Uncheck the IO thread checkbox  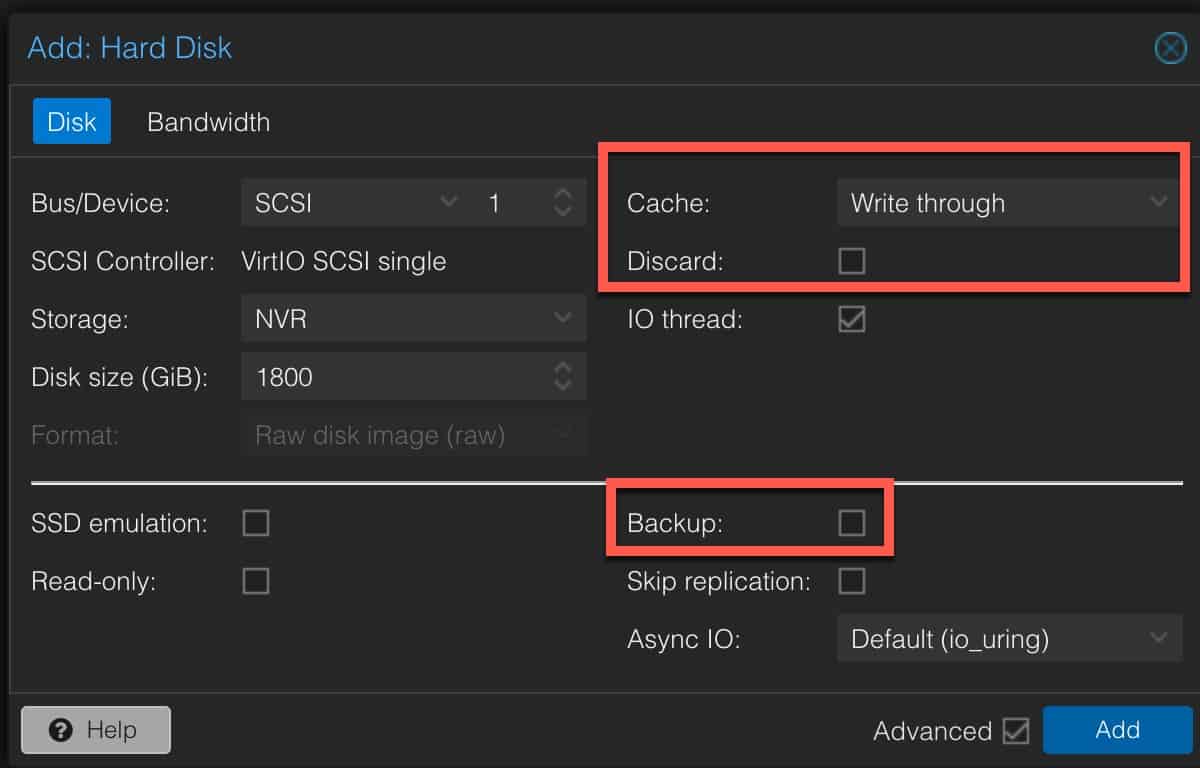click(x=852, y=320)
